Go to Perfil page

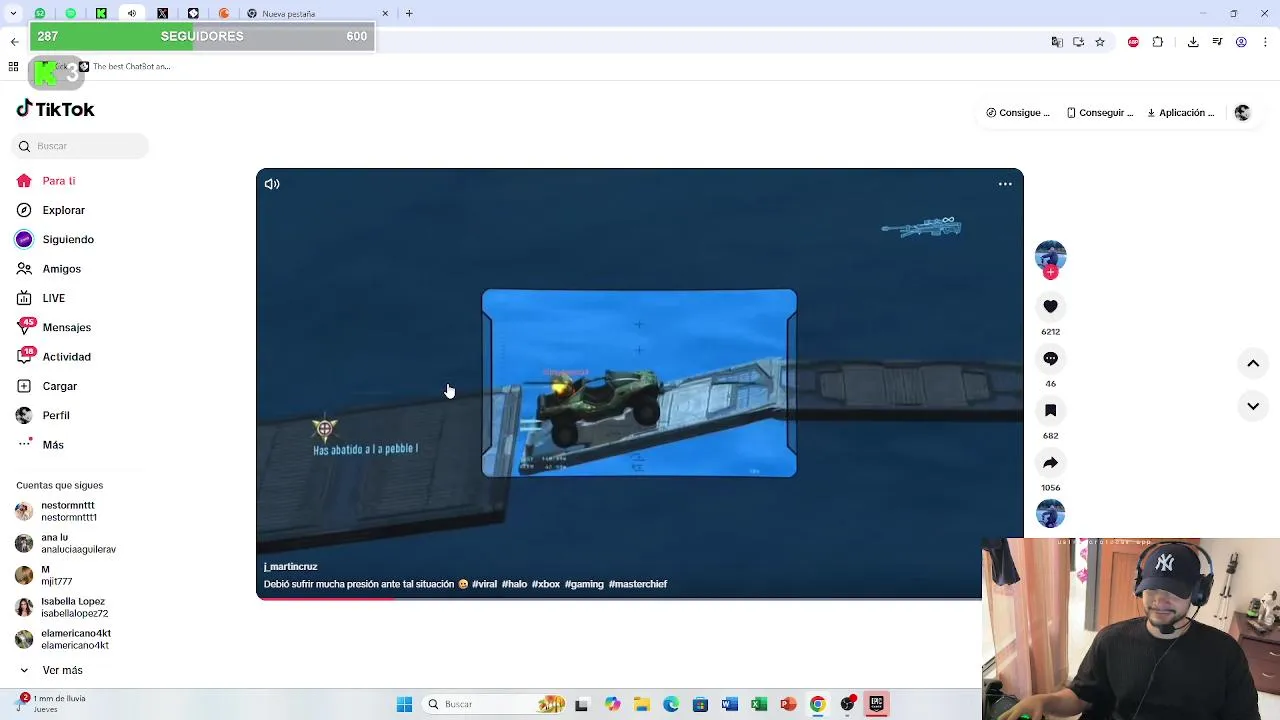coord(43,415)
